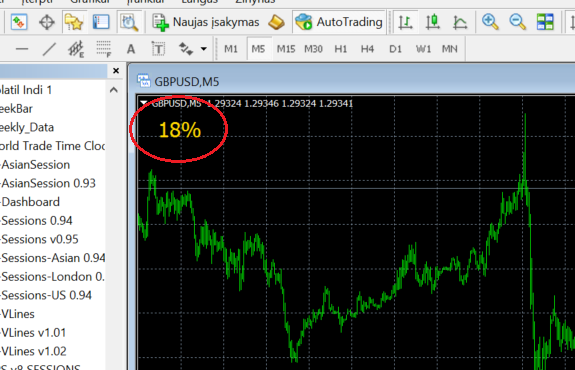
Task: Select the M15 timeframe
Action: point(286,49)
